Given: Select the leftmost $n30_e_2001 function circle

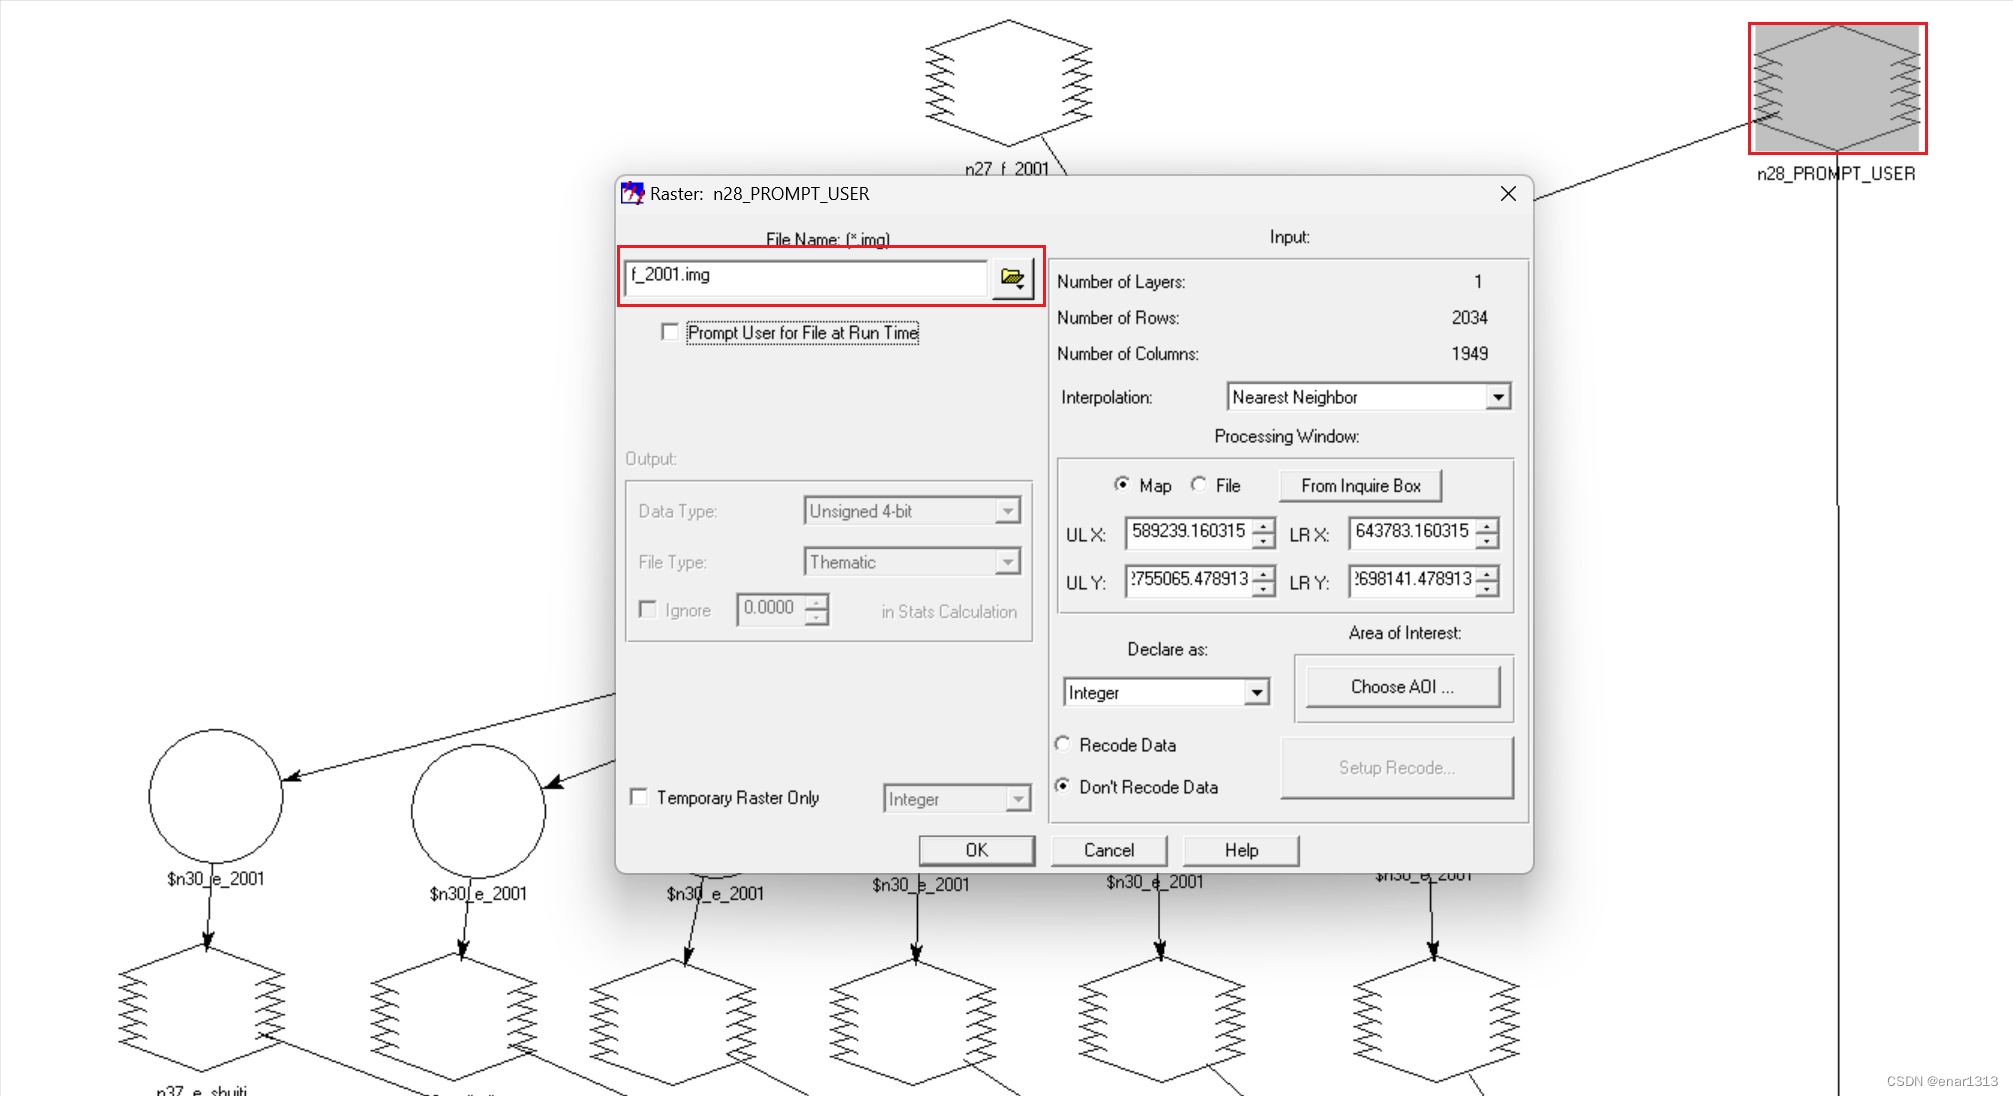Looking at the screenshot, I should coord(215,795).
